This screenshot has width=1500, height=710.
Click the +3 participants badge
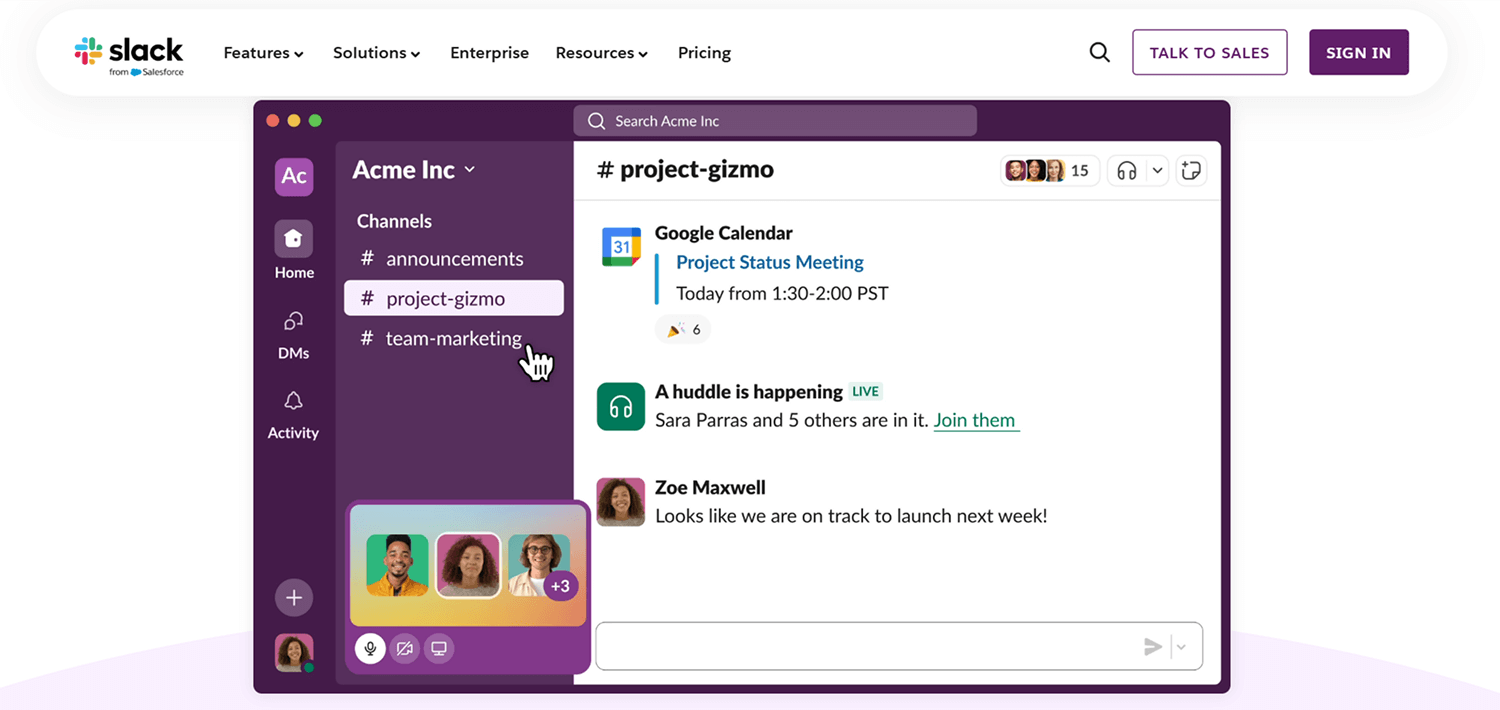(x=560, y=586)
